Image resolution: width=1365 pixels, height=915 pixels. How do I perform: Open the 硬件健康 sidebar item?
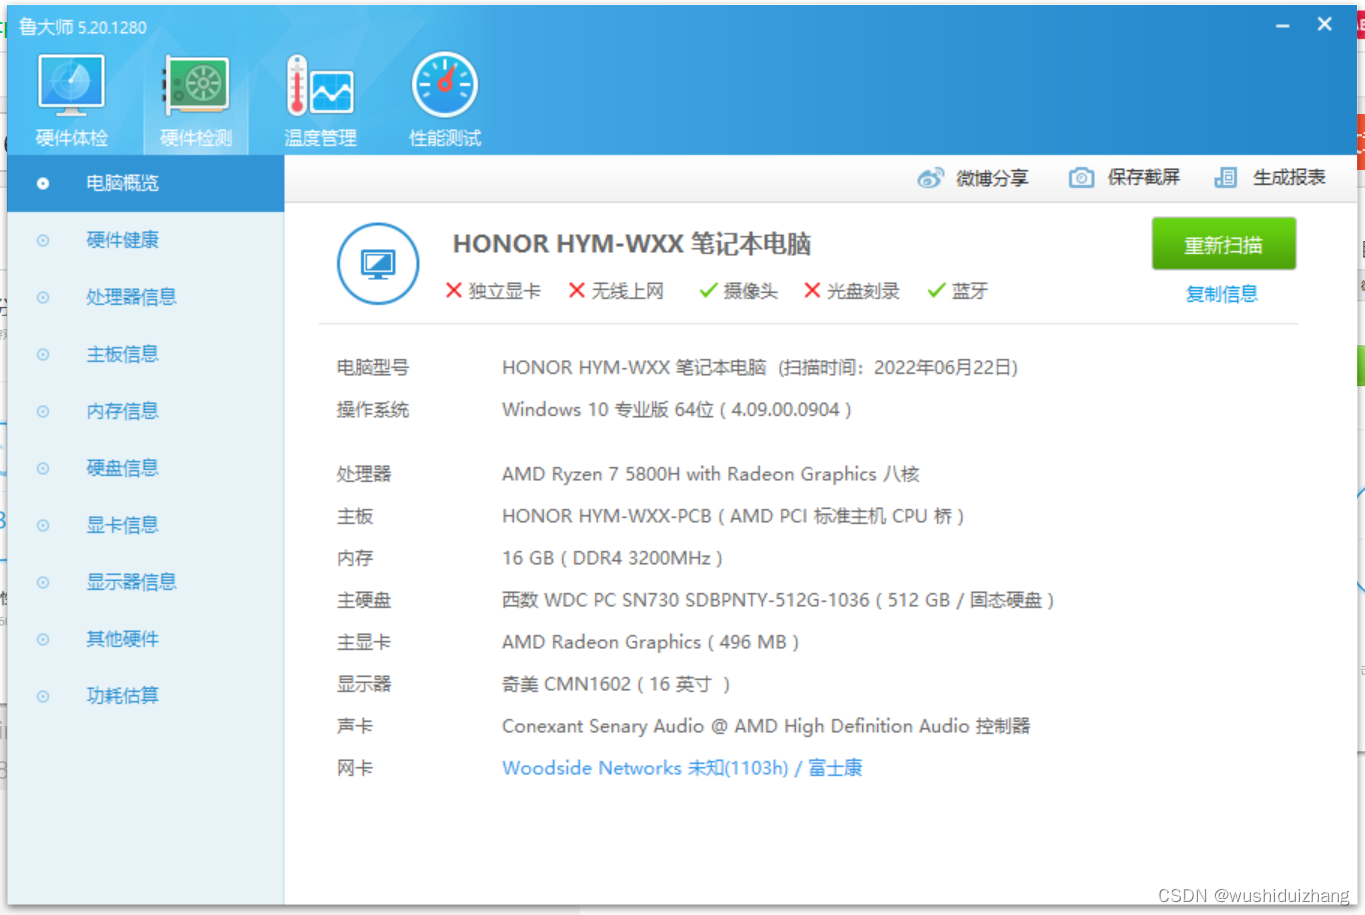[x=146, y=240]
